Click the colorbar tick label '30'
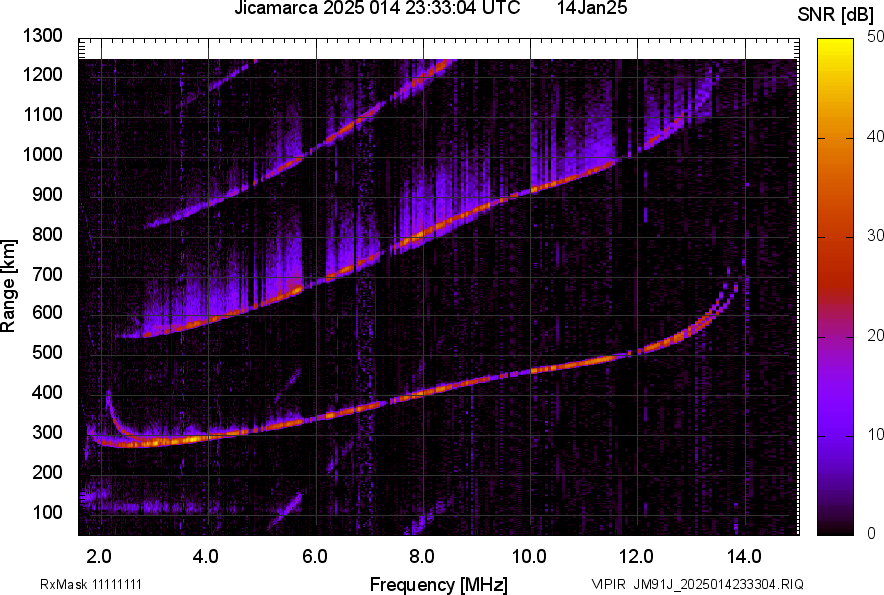Image resolution: width=884 pixels, height=595 pixels. pyautogui.click(x=876, y=235)
